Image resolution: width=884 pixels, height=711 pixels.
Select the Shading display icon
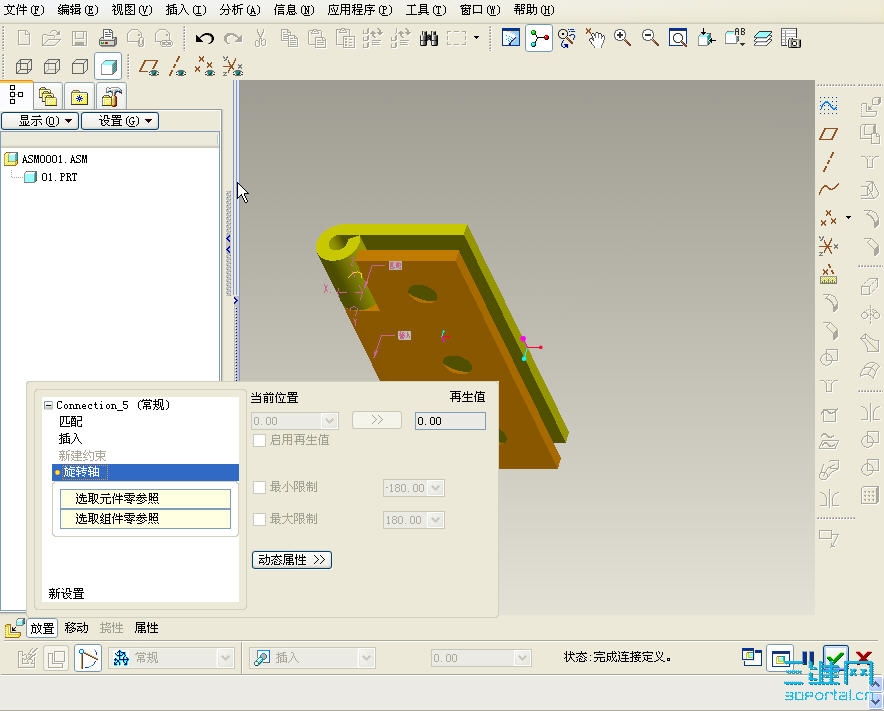point(108,67)
